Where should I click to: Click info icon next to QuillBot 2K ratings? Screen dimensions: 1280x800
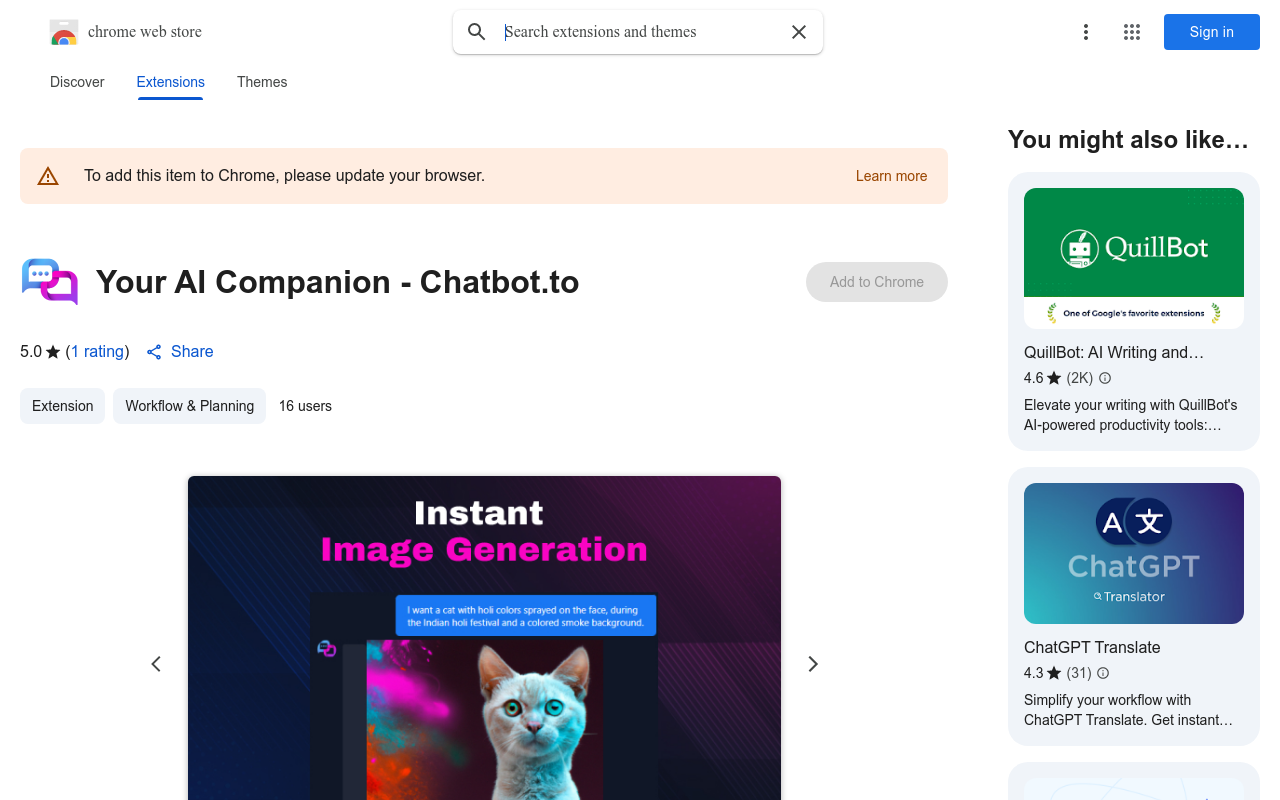coord(1105,378)
